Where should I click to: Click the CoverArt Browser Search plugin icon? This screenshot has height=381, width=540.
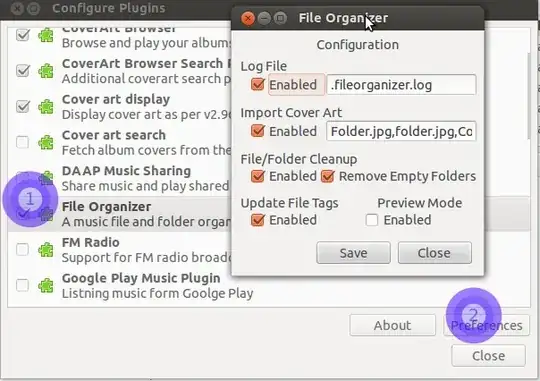coord(46,71)
